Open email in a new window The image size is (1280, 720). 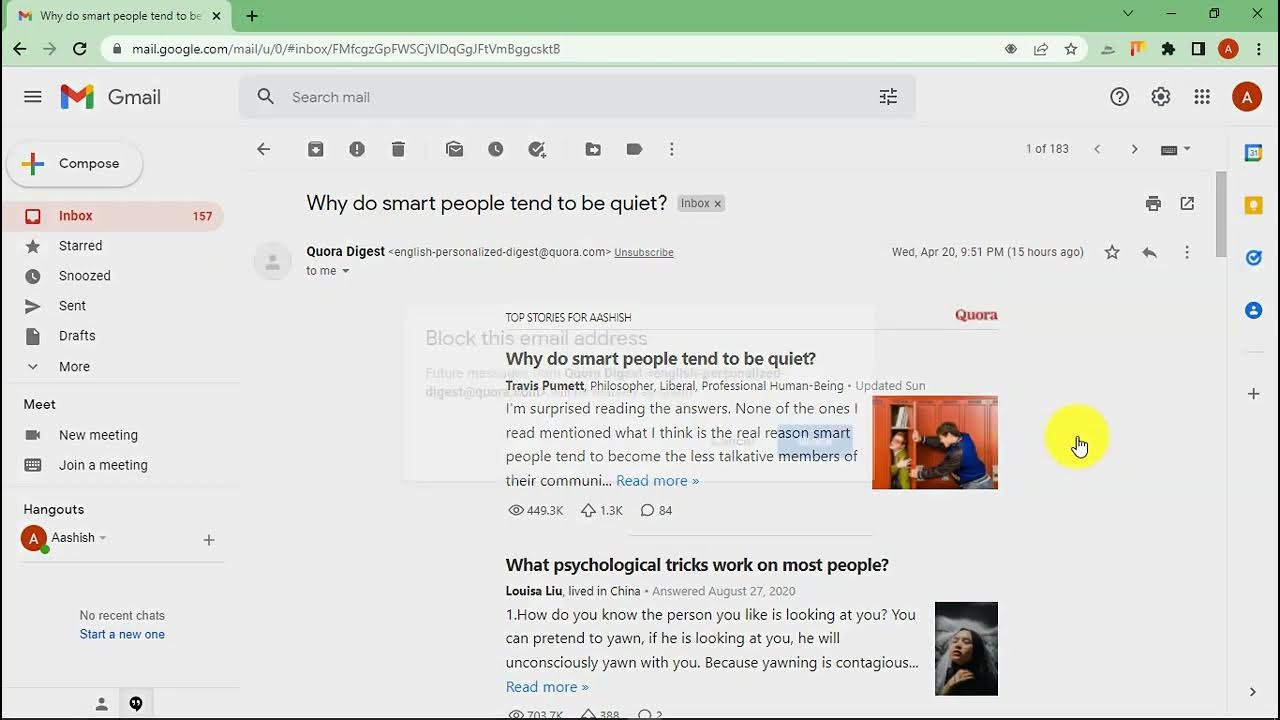[x=1187, y=203]
